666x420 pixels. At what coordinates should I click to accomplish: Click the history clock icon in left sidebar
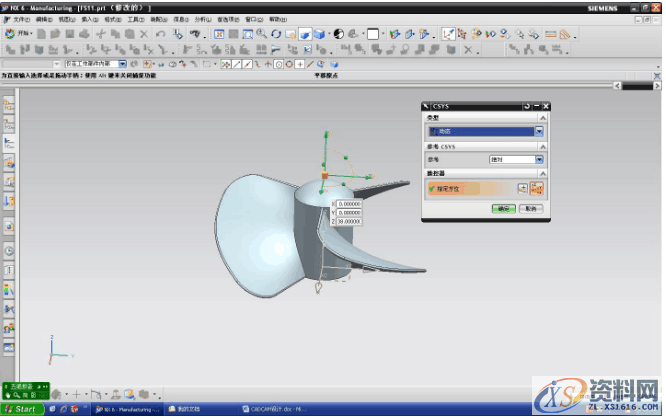point(9,251)
